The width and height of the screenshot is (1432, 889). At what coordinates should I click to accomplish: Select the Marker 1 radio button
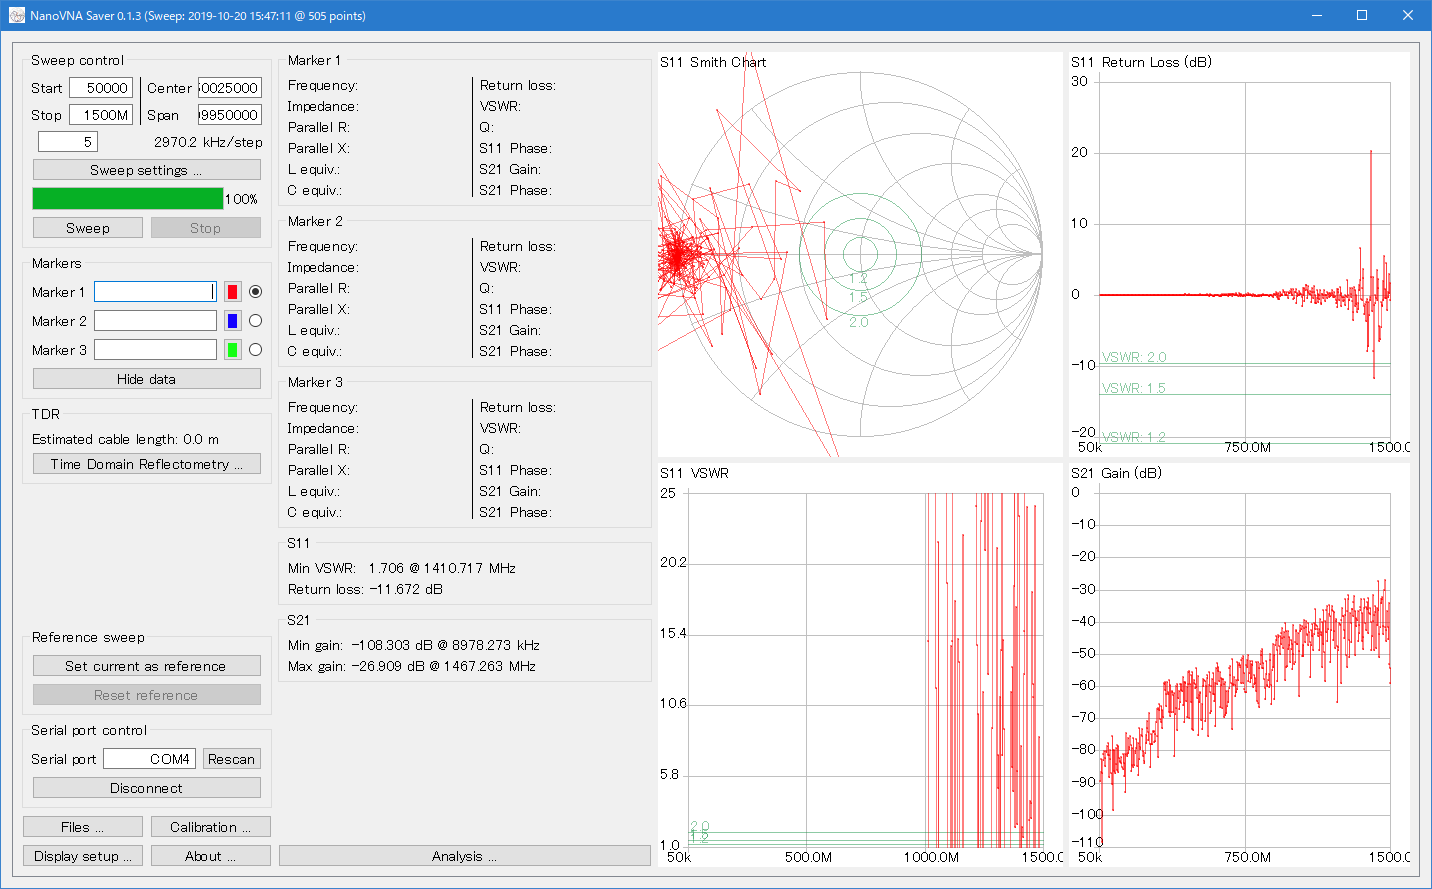click(x=255, y=292)
